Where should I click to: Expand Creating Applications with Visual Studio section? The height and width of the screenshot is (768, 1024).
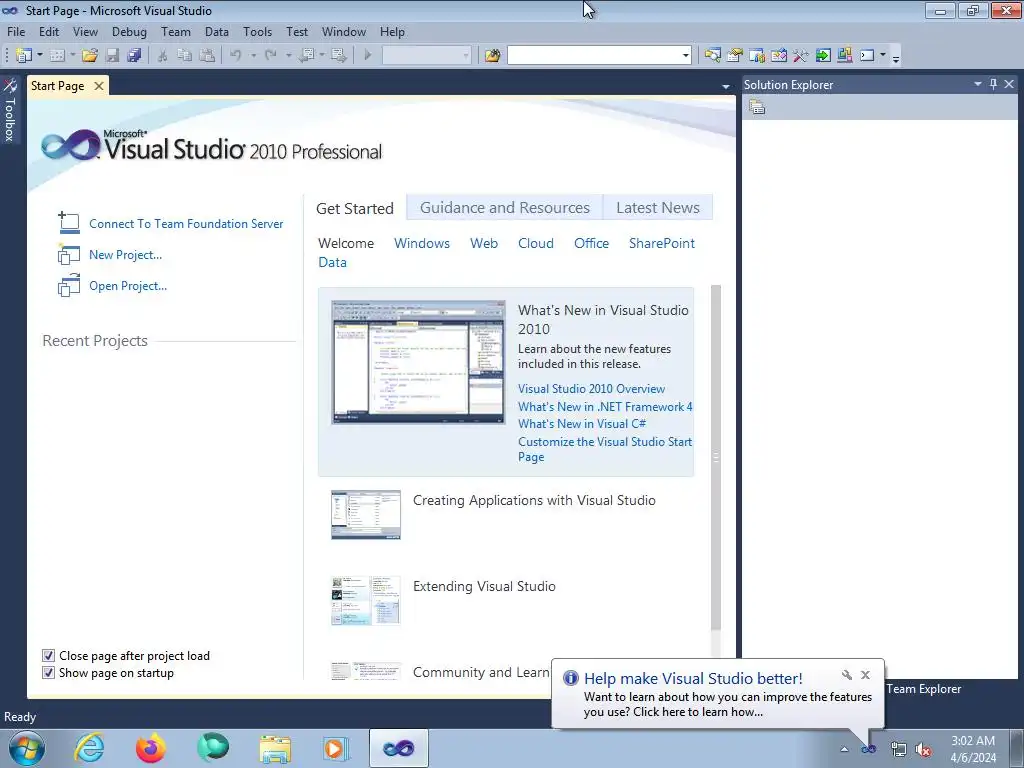click(534, 500)
